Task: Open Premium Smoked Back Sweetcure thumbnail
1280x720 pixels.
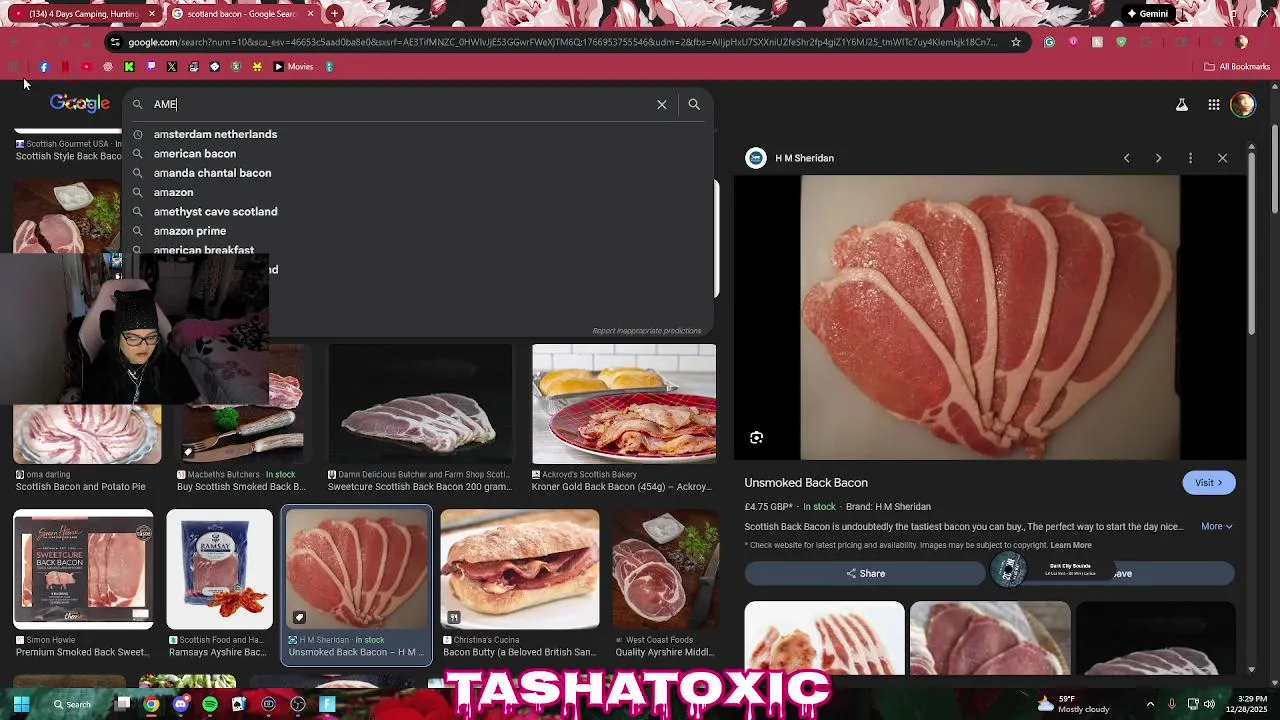Action: coord(83,569)
